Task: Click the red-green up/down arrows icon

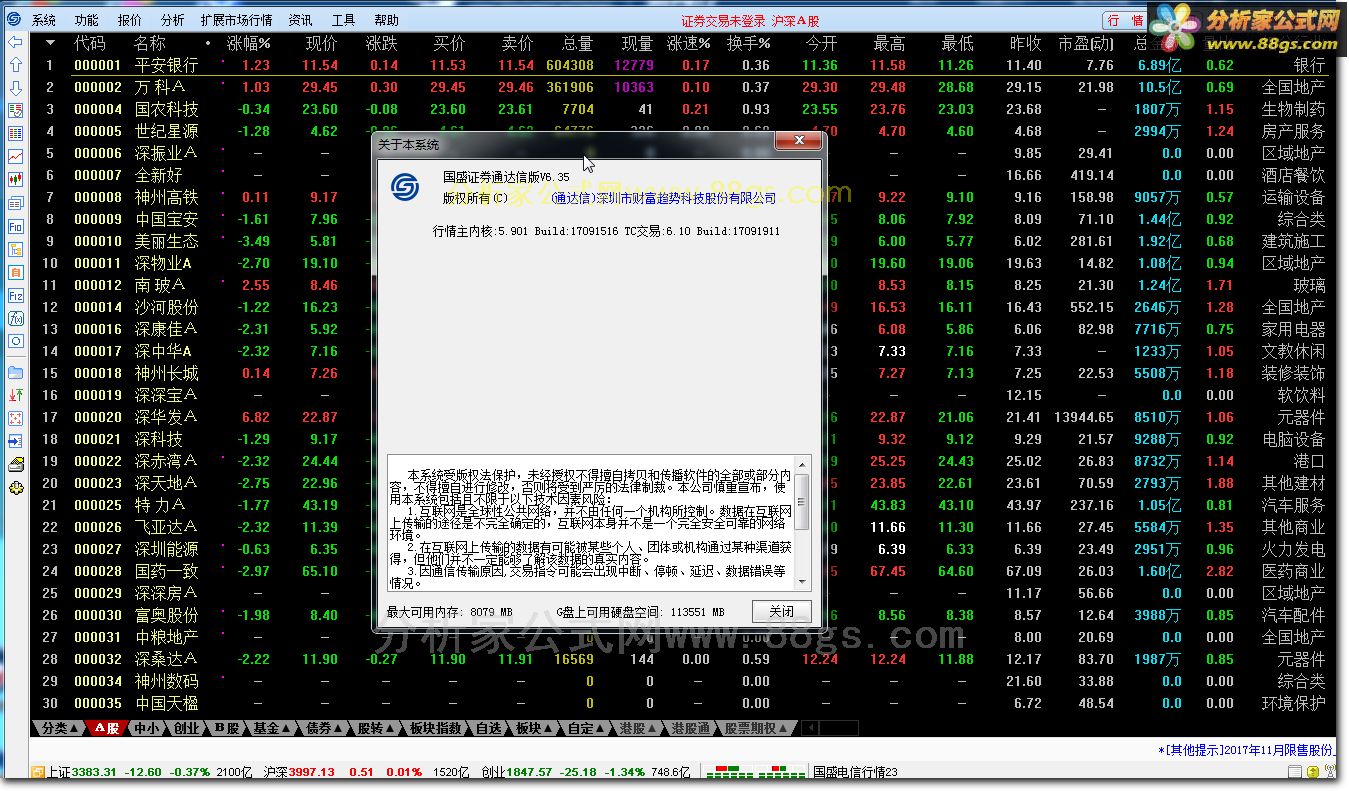Action: tap(15, 395)
